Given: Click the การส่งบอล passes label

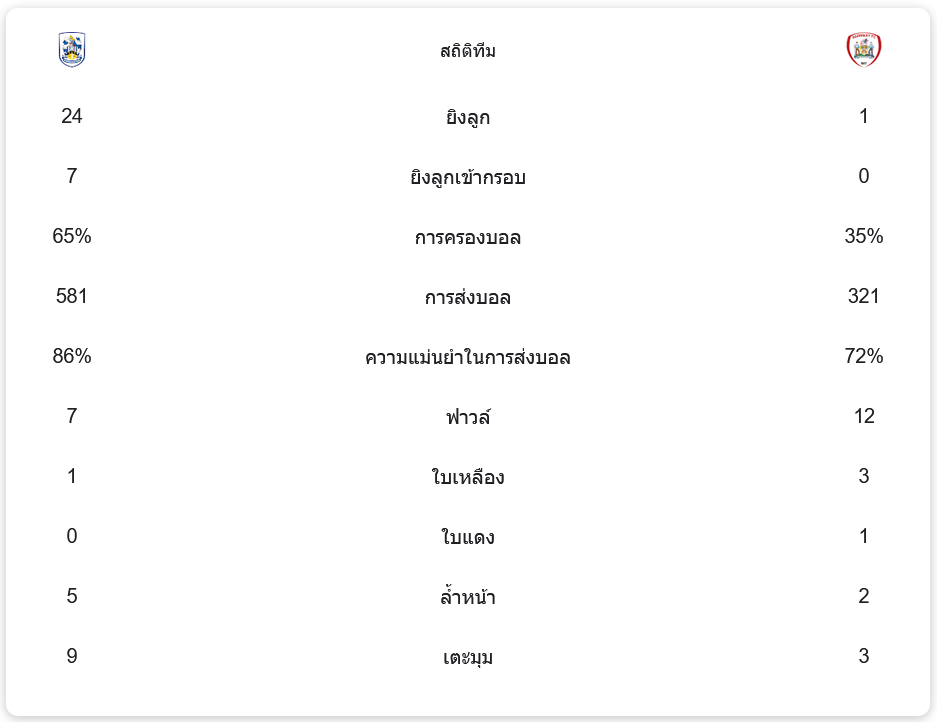Looking at the screenshot, I should click(468, 298).
